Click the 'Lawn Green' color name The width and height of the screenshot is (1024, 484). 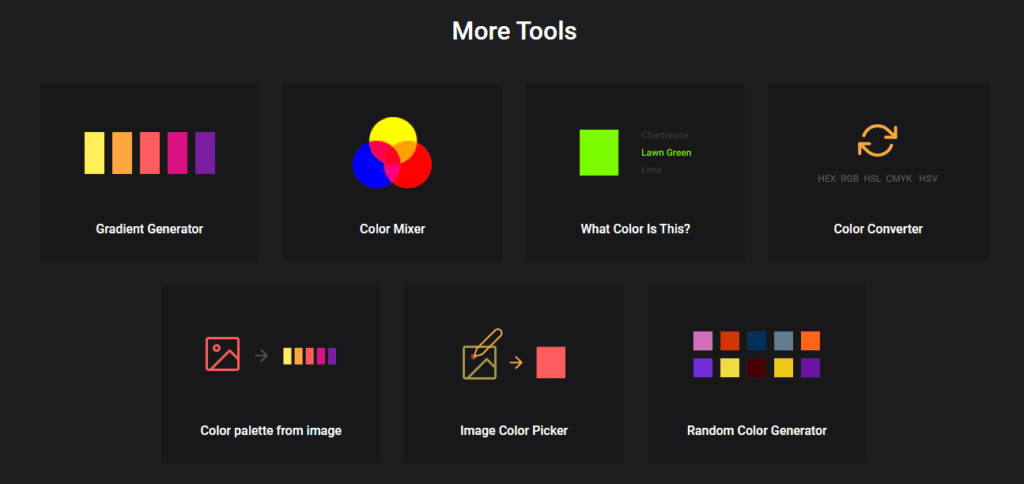(x=666, y=153)
